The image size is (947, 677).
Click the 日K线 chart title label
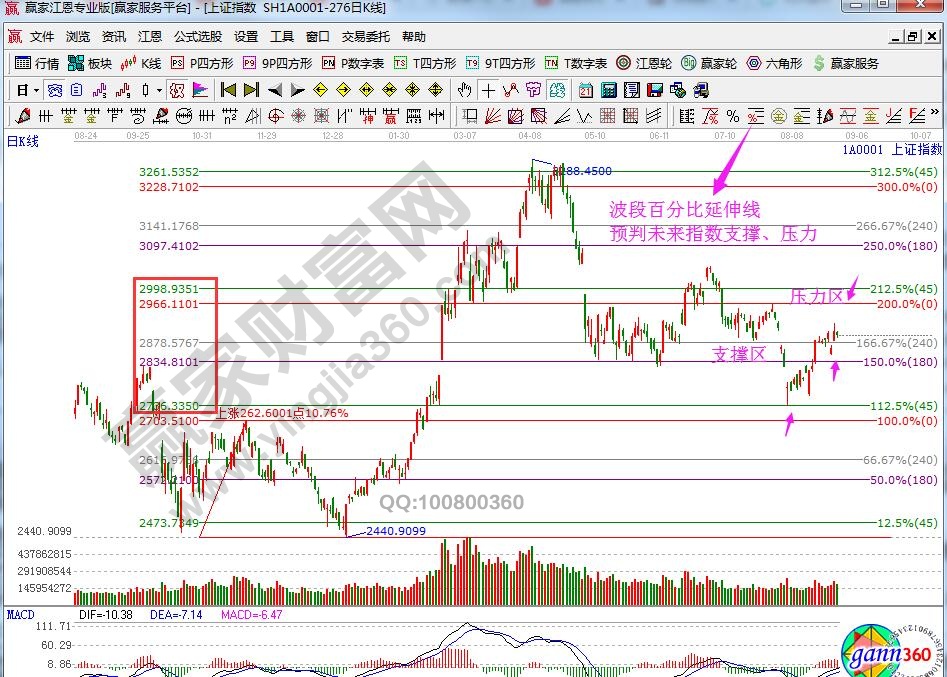point(22,141)
